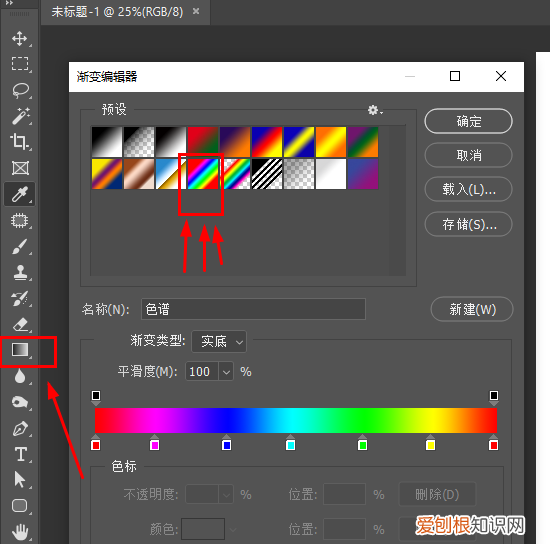This screenshot has height=544, width=550.
Task: Select the Move tool
Action: (x=20, y=39)
